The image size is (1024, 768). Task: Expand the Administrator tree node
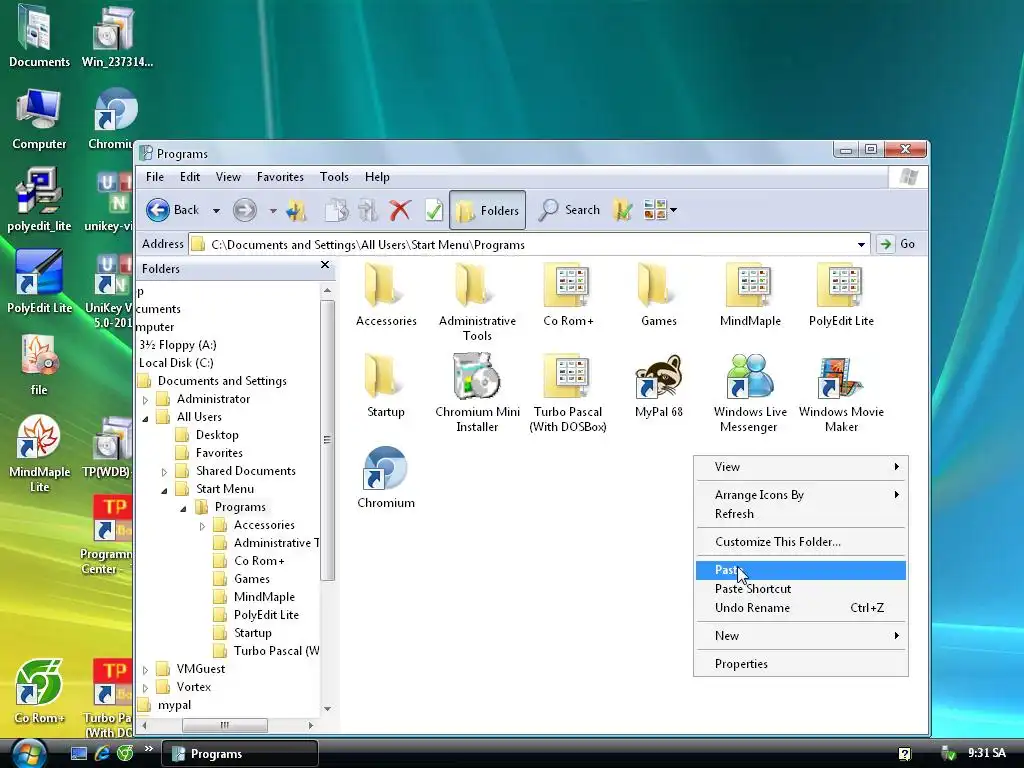point(146,399)
